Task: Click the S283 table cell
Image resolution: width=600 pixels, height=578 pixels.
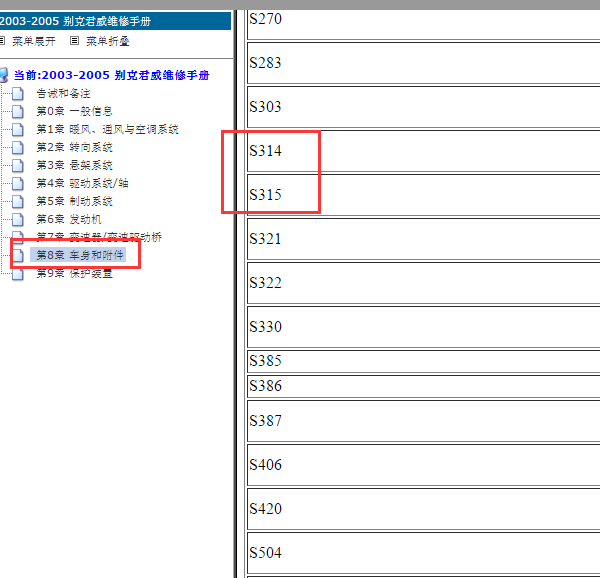Action: point(423,63)
